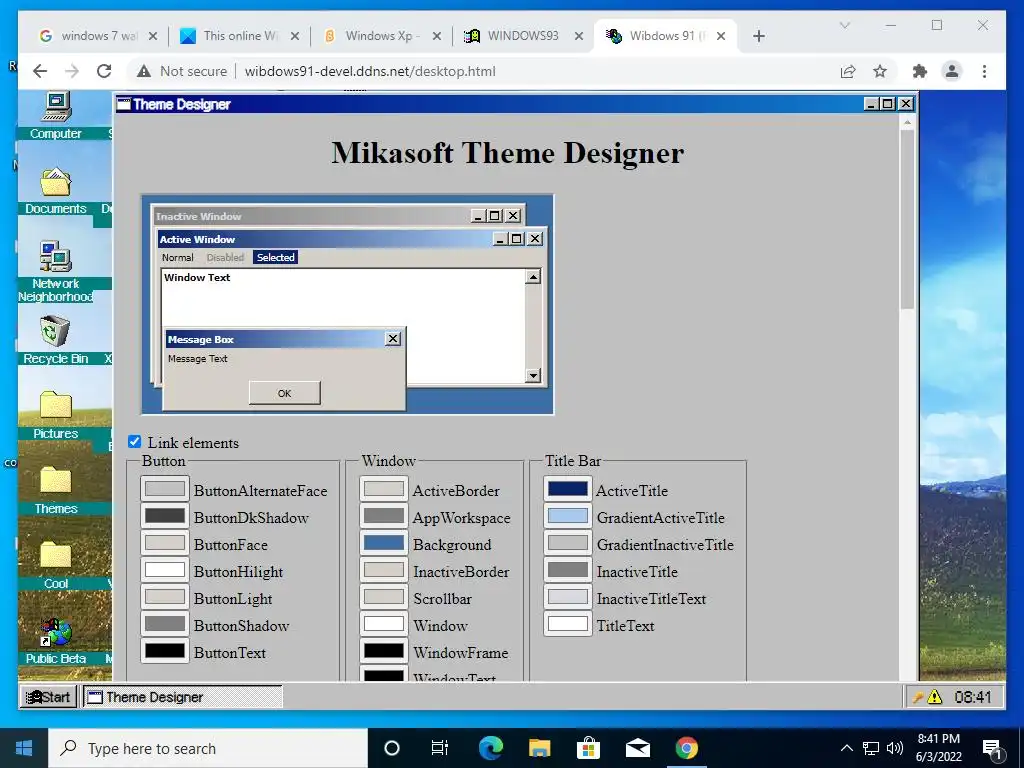Pick ButtonDkShadow color swatch
The height and width of the screenshot is (768, 1024).
(165, 515)
